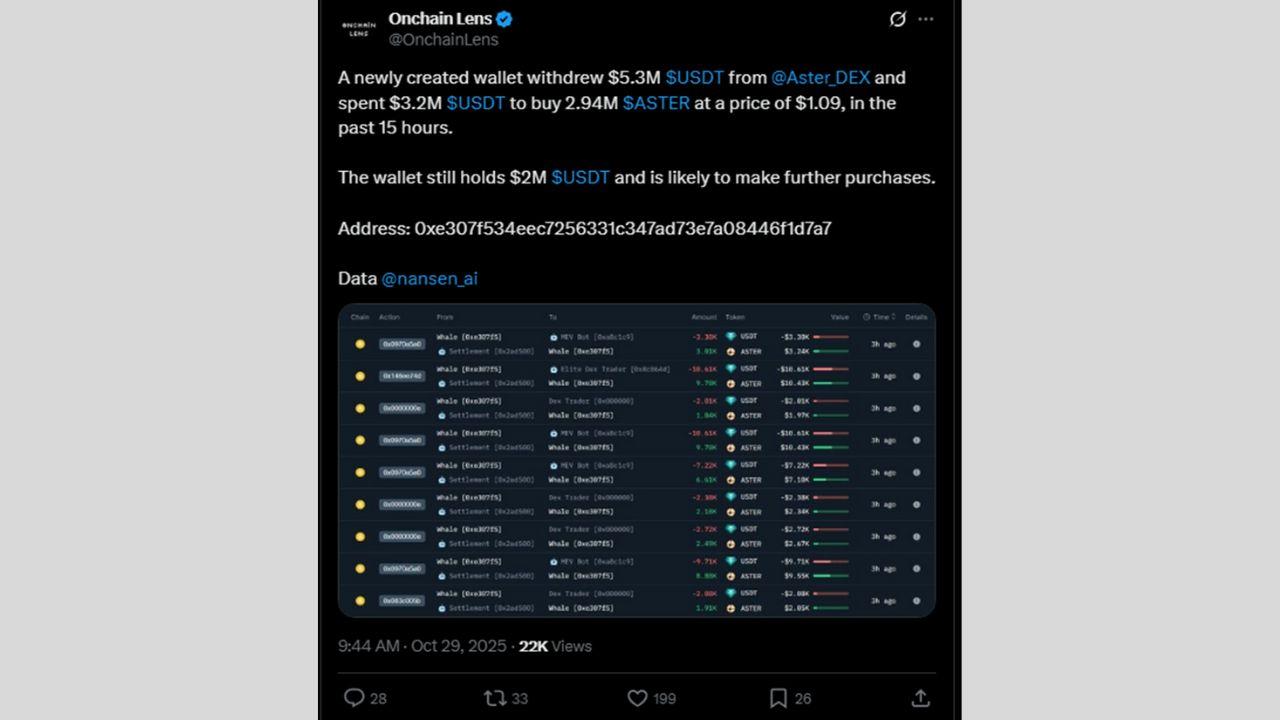
Task: Open the $ASTER cashtag link
Action: tap(656, 103)
